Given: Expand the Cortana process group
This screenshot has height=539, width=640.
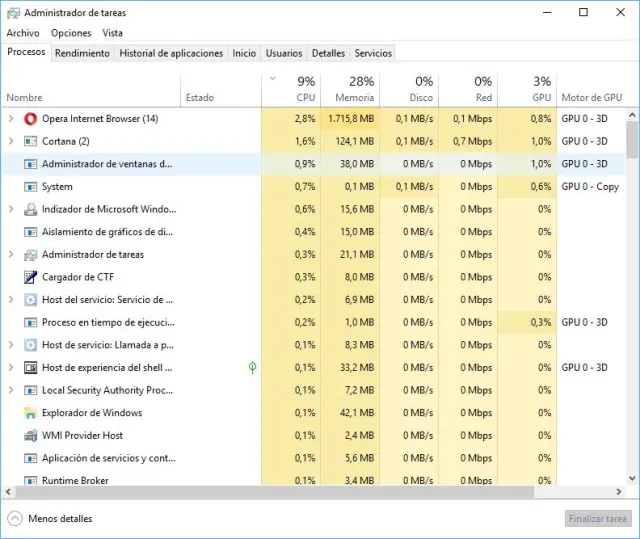Looking at the screenshot, I should pyautogui.click(x=11, y=142).
